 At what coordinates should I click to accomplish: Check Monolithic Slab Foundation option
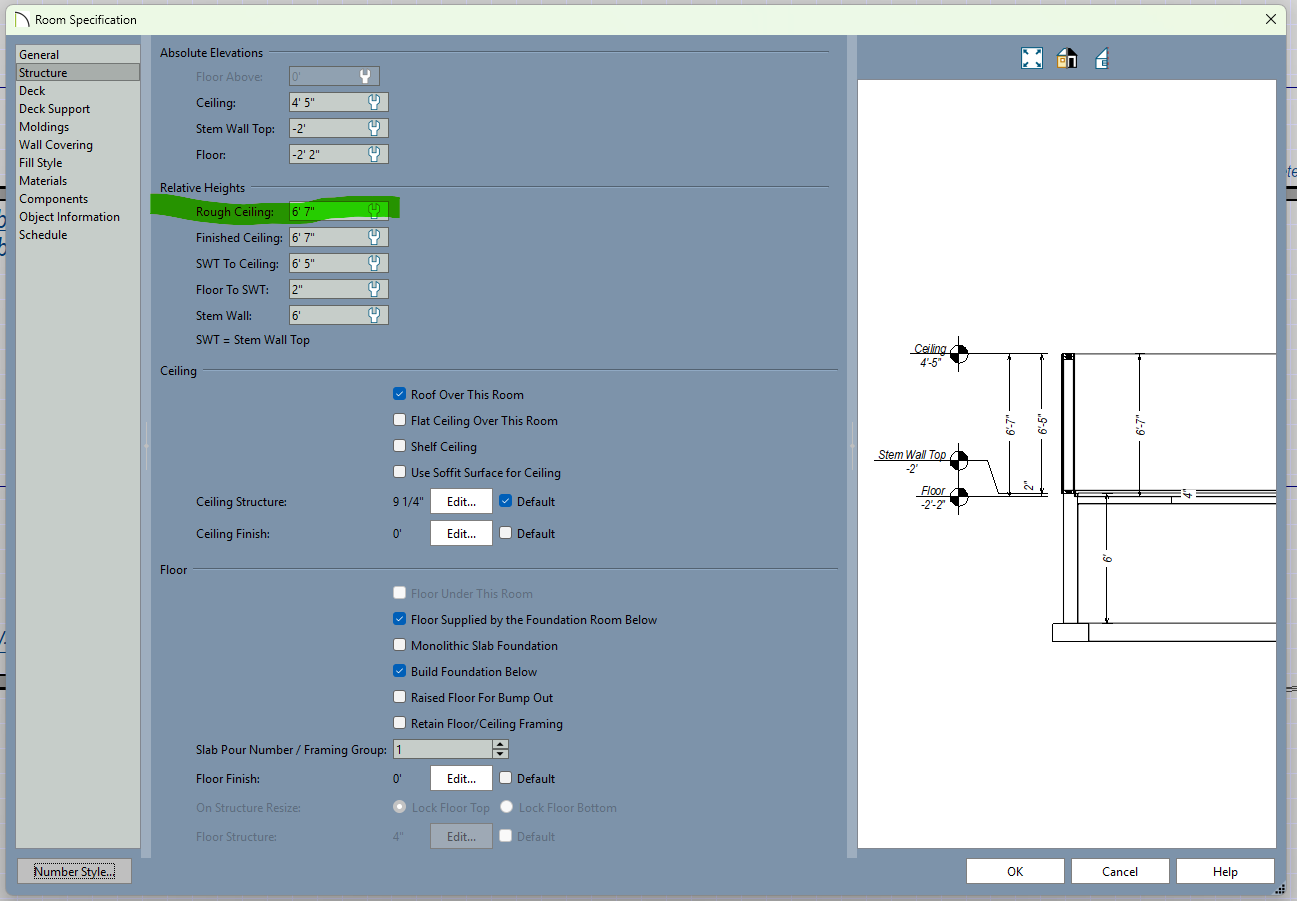(x=400, y=646)
